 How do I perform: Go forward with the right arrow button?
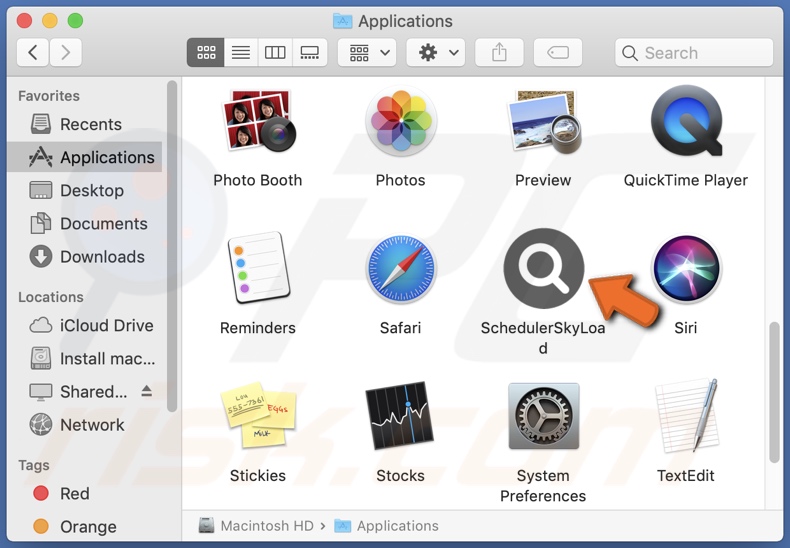65,52
